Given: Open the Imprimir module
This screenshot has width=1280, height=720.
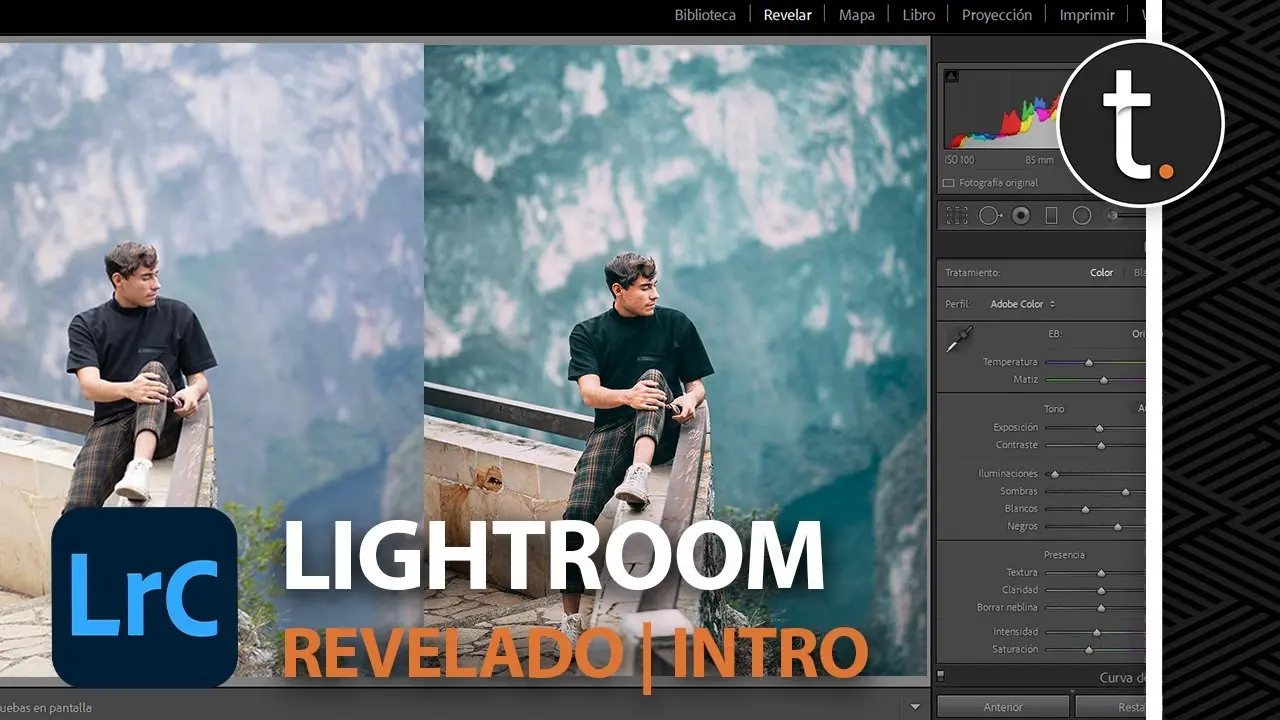Looking at the screenshot, I should click(1087, 15).
